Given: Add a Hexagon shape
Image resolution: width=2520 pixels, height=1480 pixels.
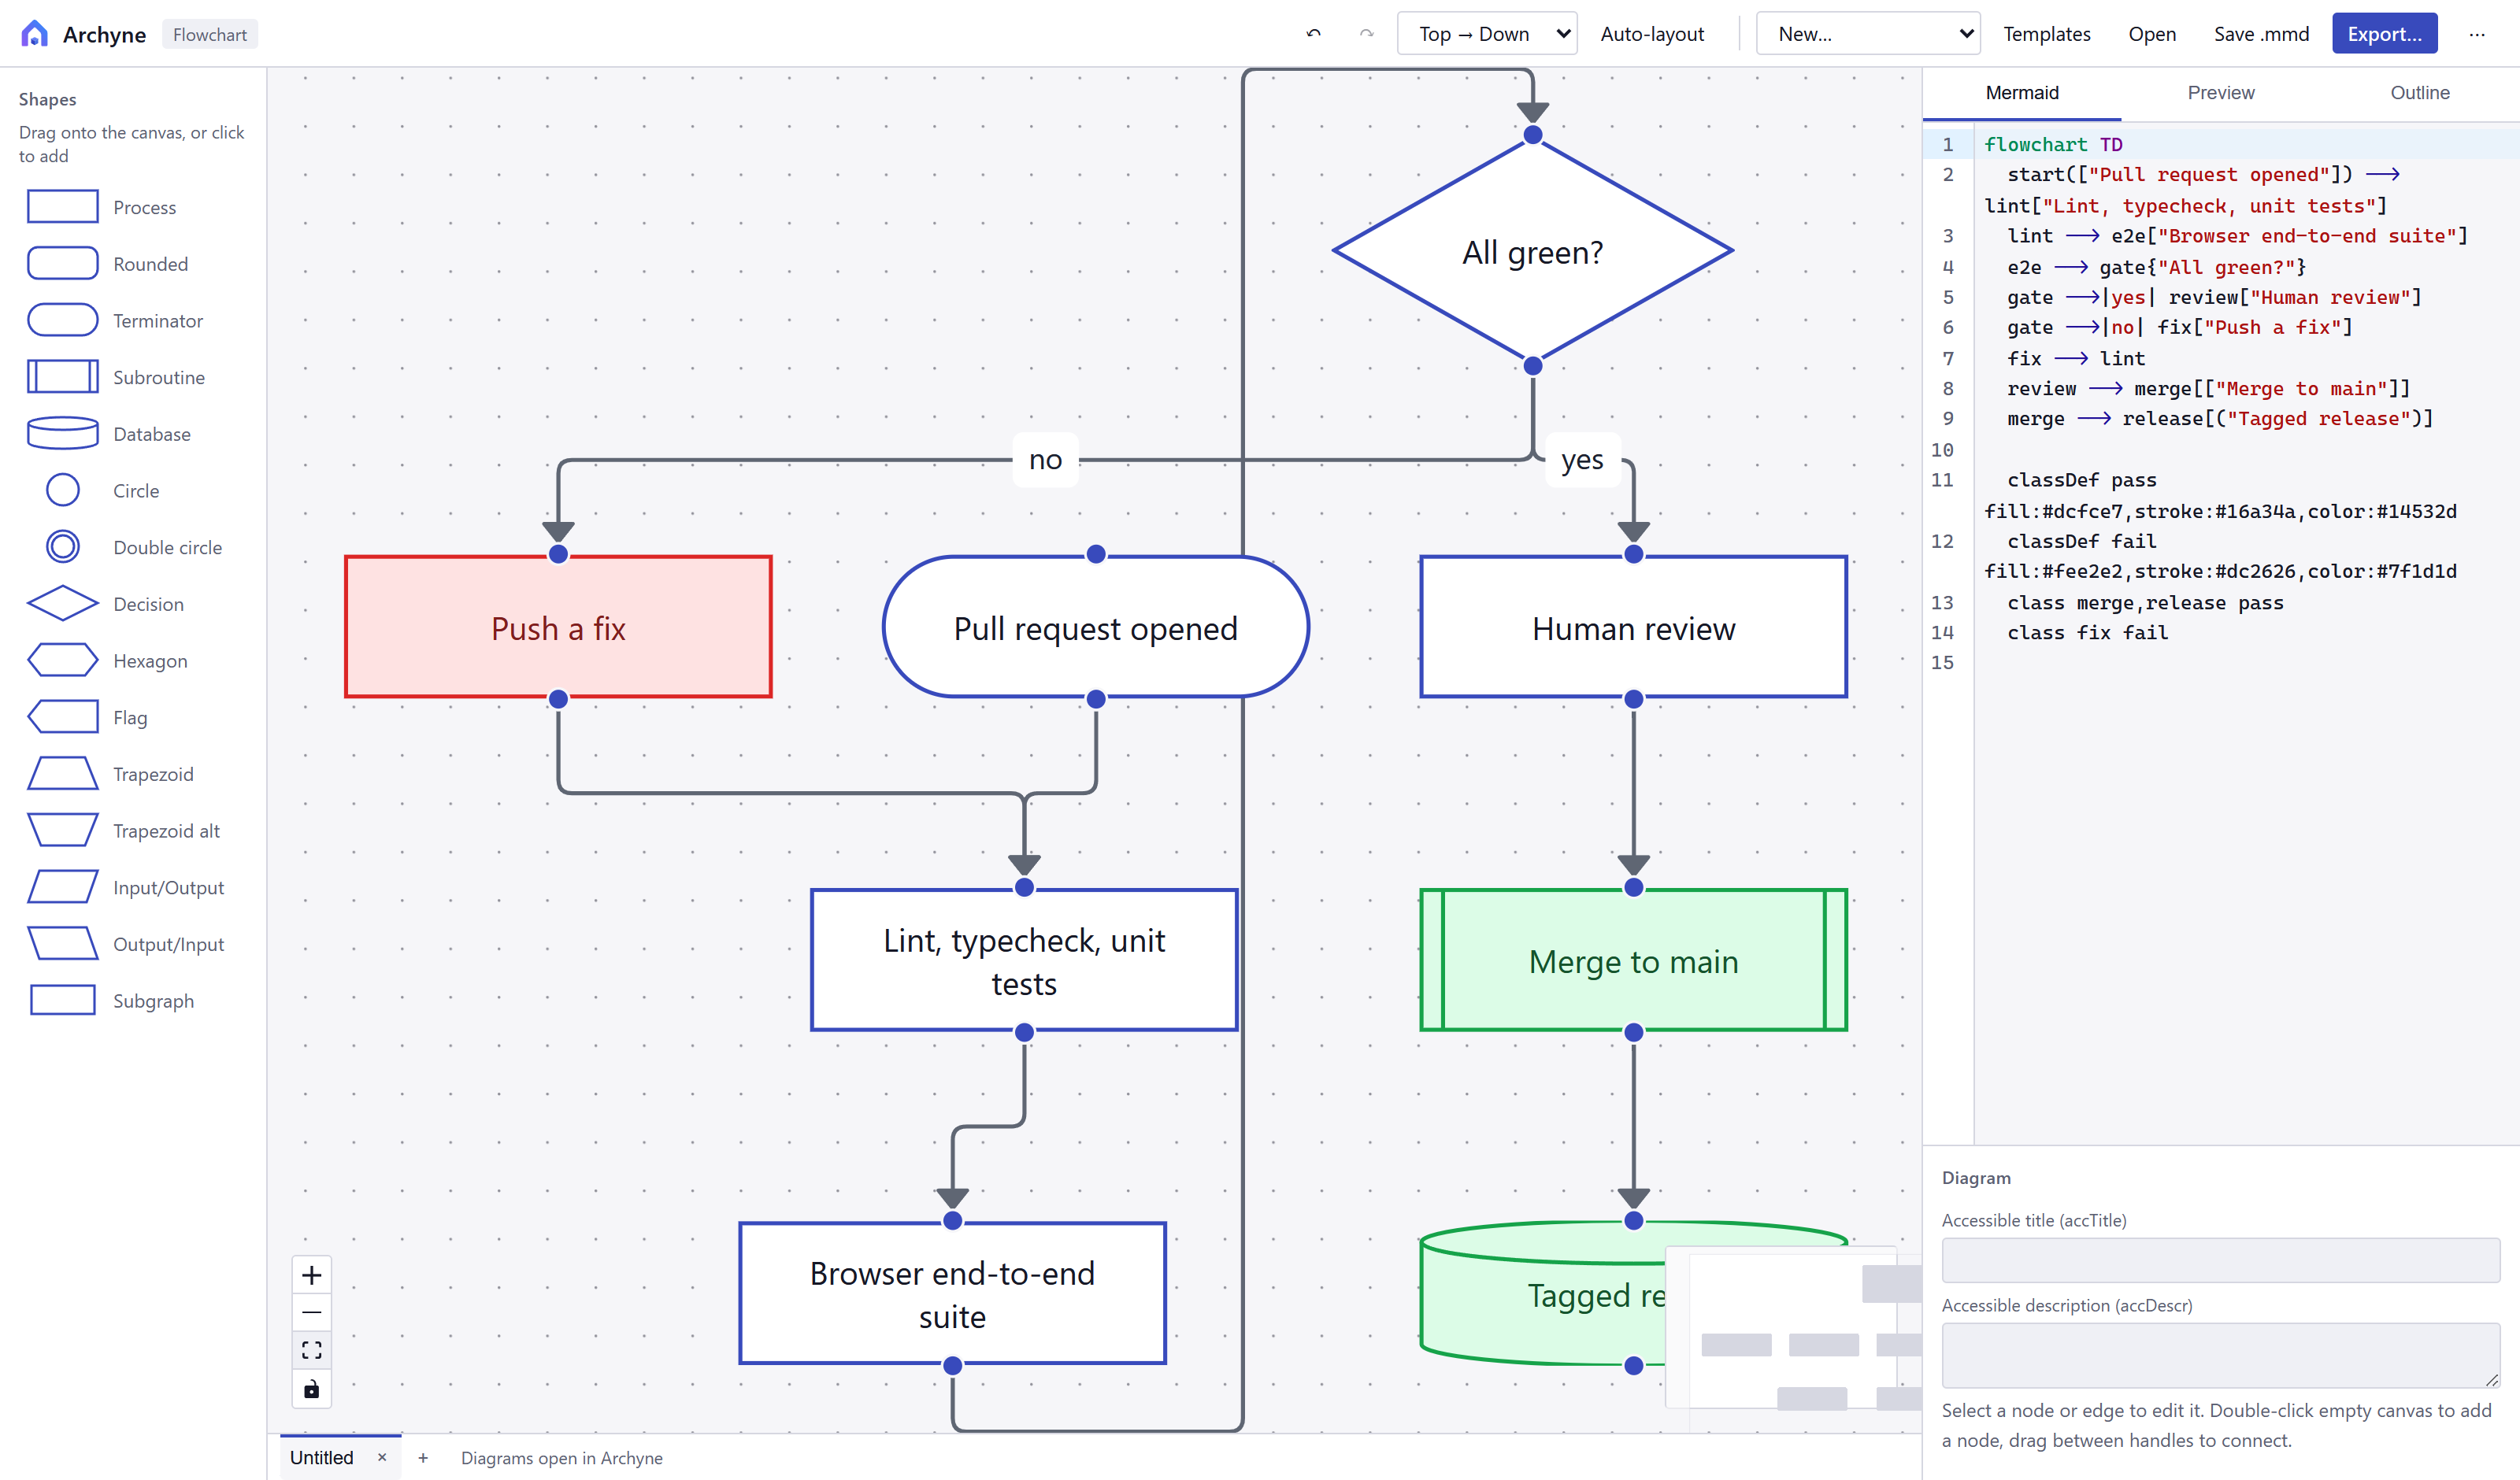Looking at the screenshot, I should coord(132,661).
